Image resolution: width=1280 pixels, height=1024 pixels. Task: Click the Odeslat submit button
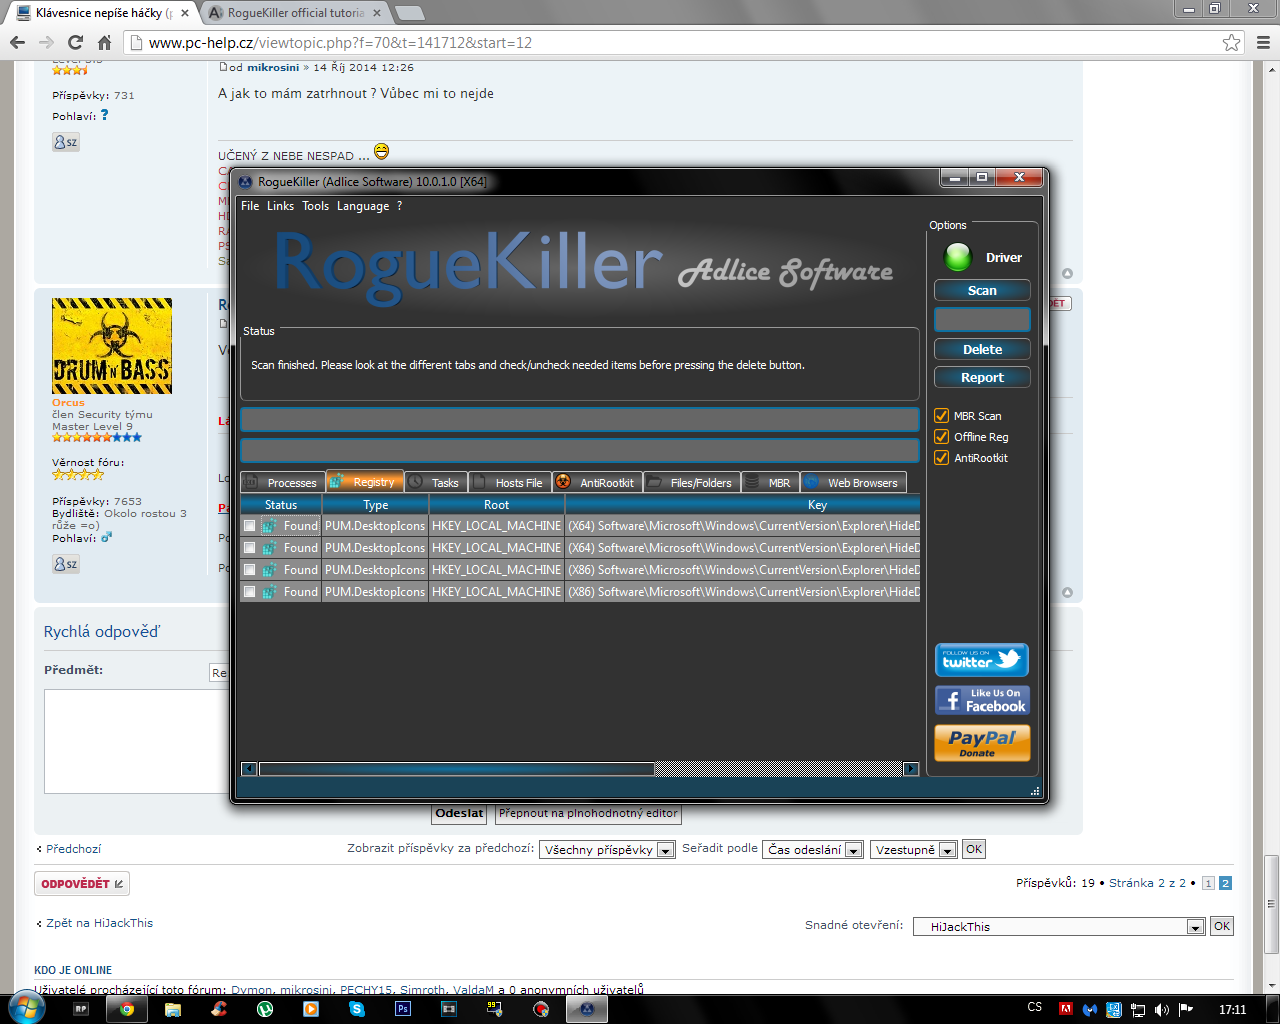pos(460,813)
